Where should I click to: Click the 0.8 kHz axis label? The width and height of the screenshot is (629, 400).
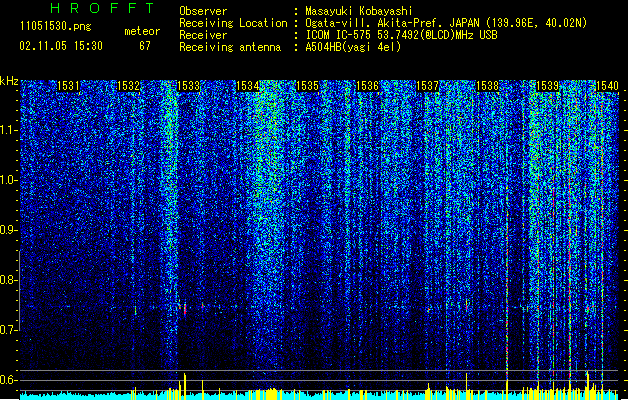[9, 280]
